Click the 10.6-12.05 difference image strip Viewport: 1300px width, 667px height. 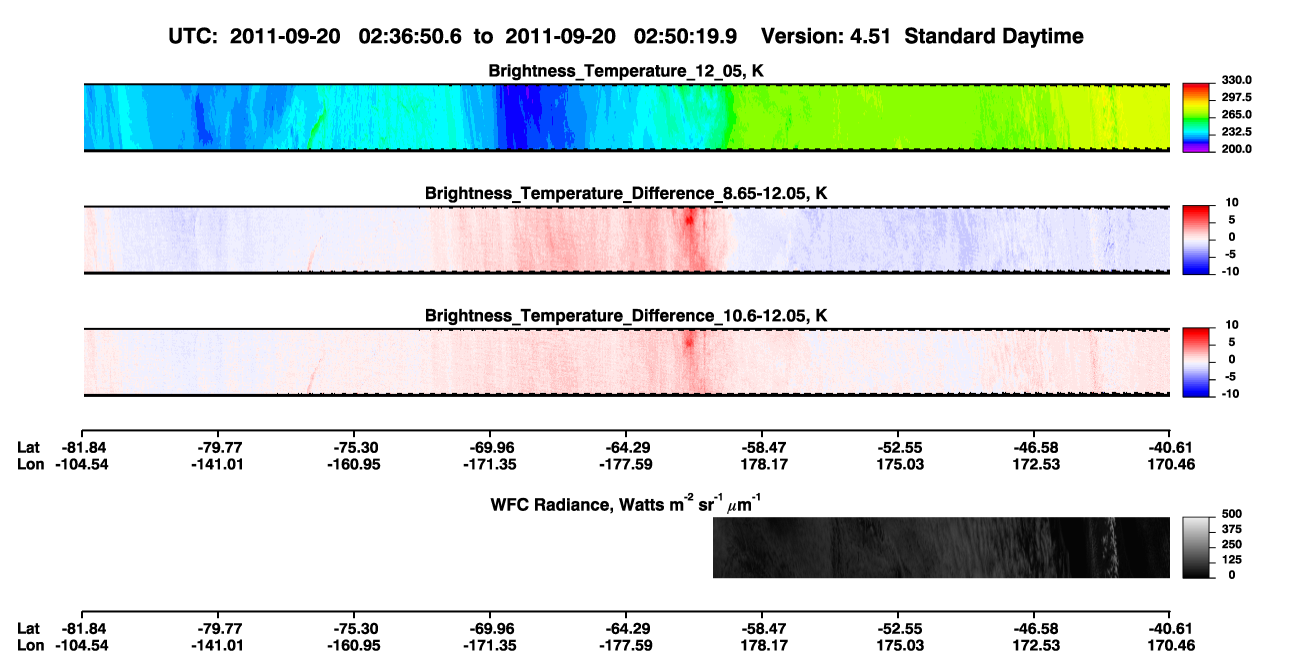(x=626, y=361)
